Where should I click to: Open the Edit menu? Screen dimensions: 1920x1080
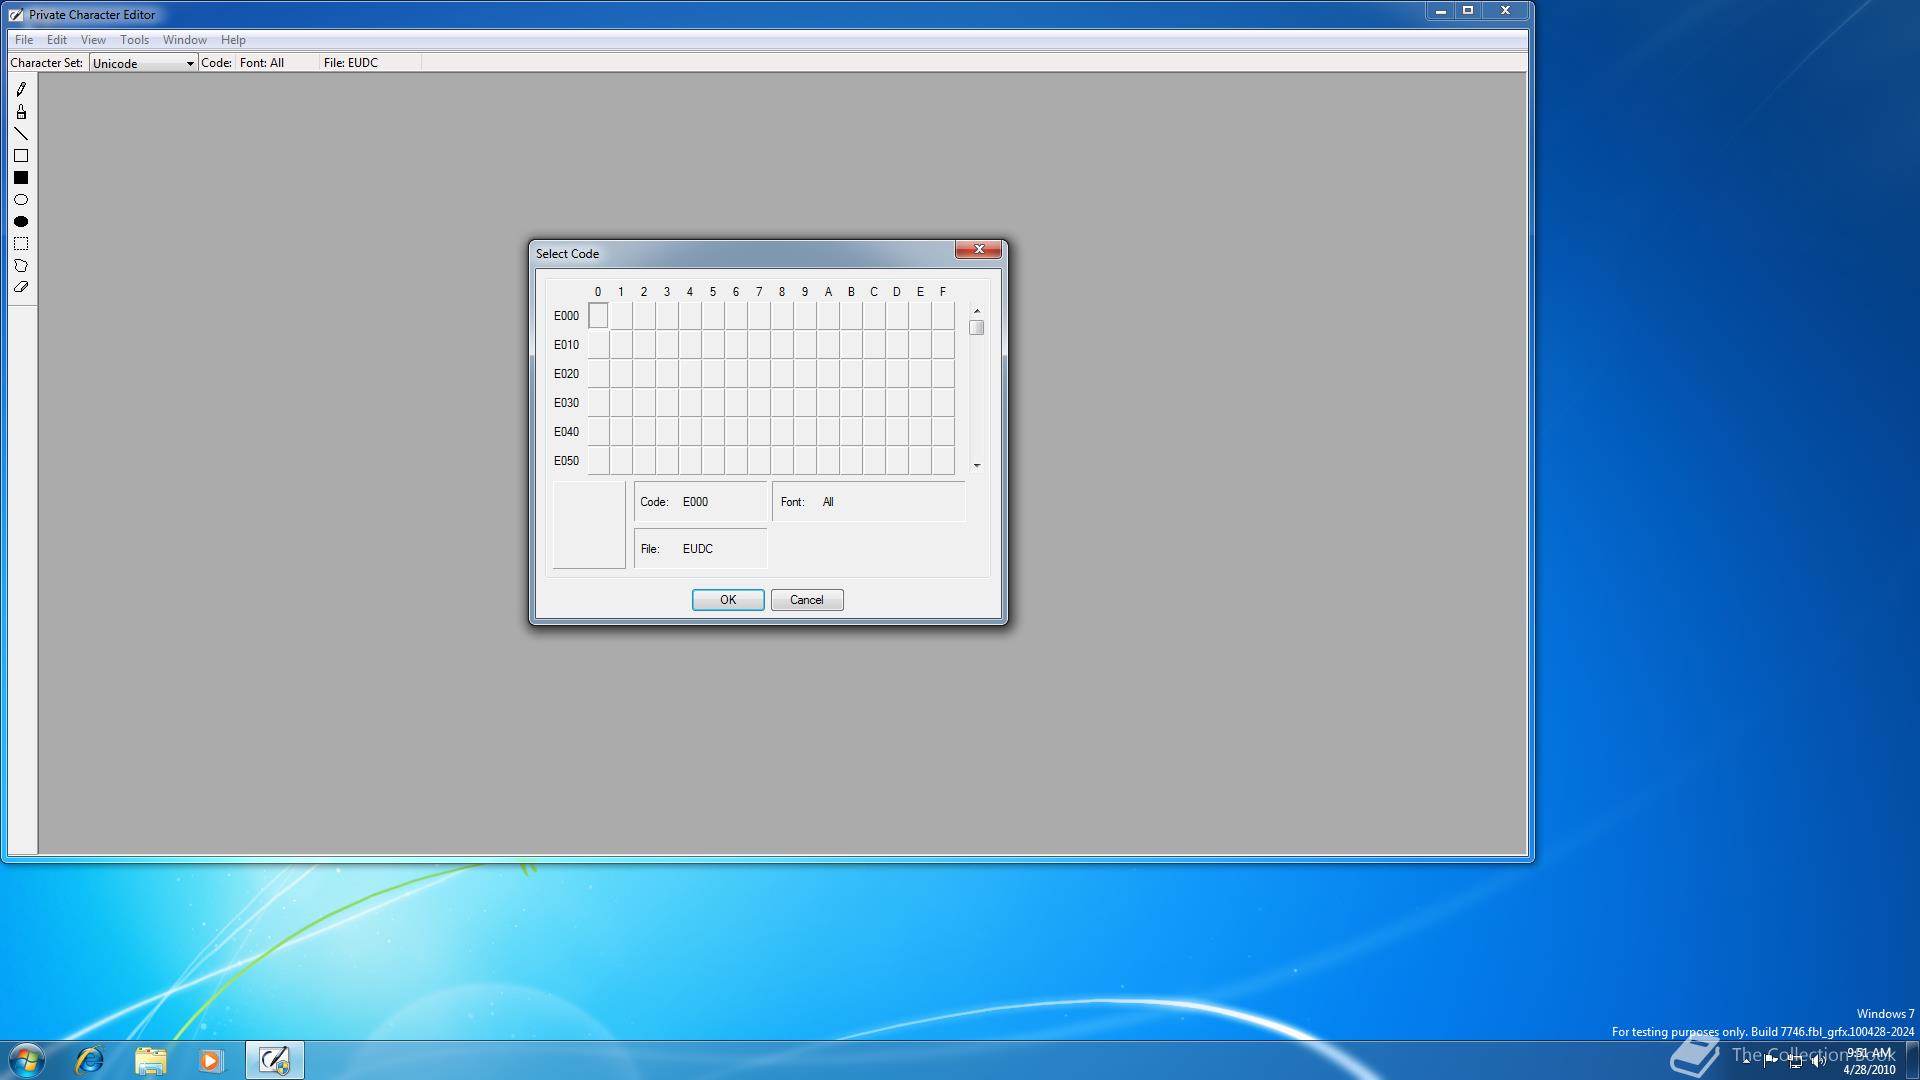pyautogui.click(x=57, y=40)
